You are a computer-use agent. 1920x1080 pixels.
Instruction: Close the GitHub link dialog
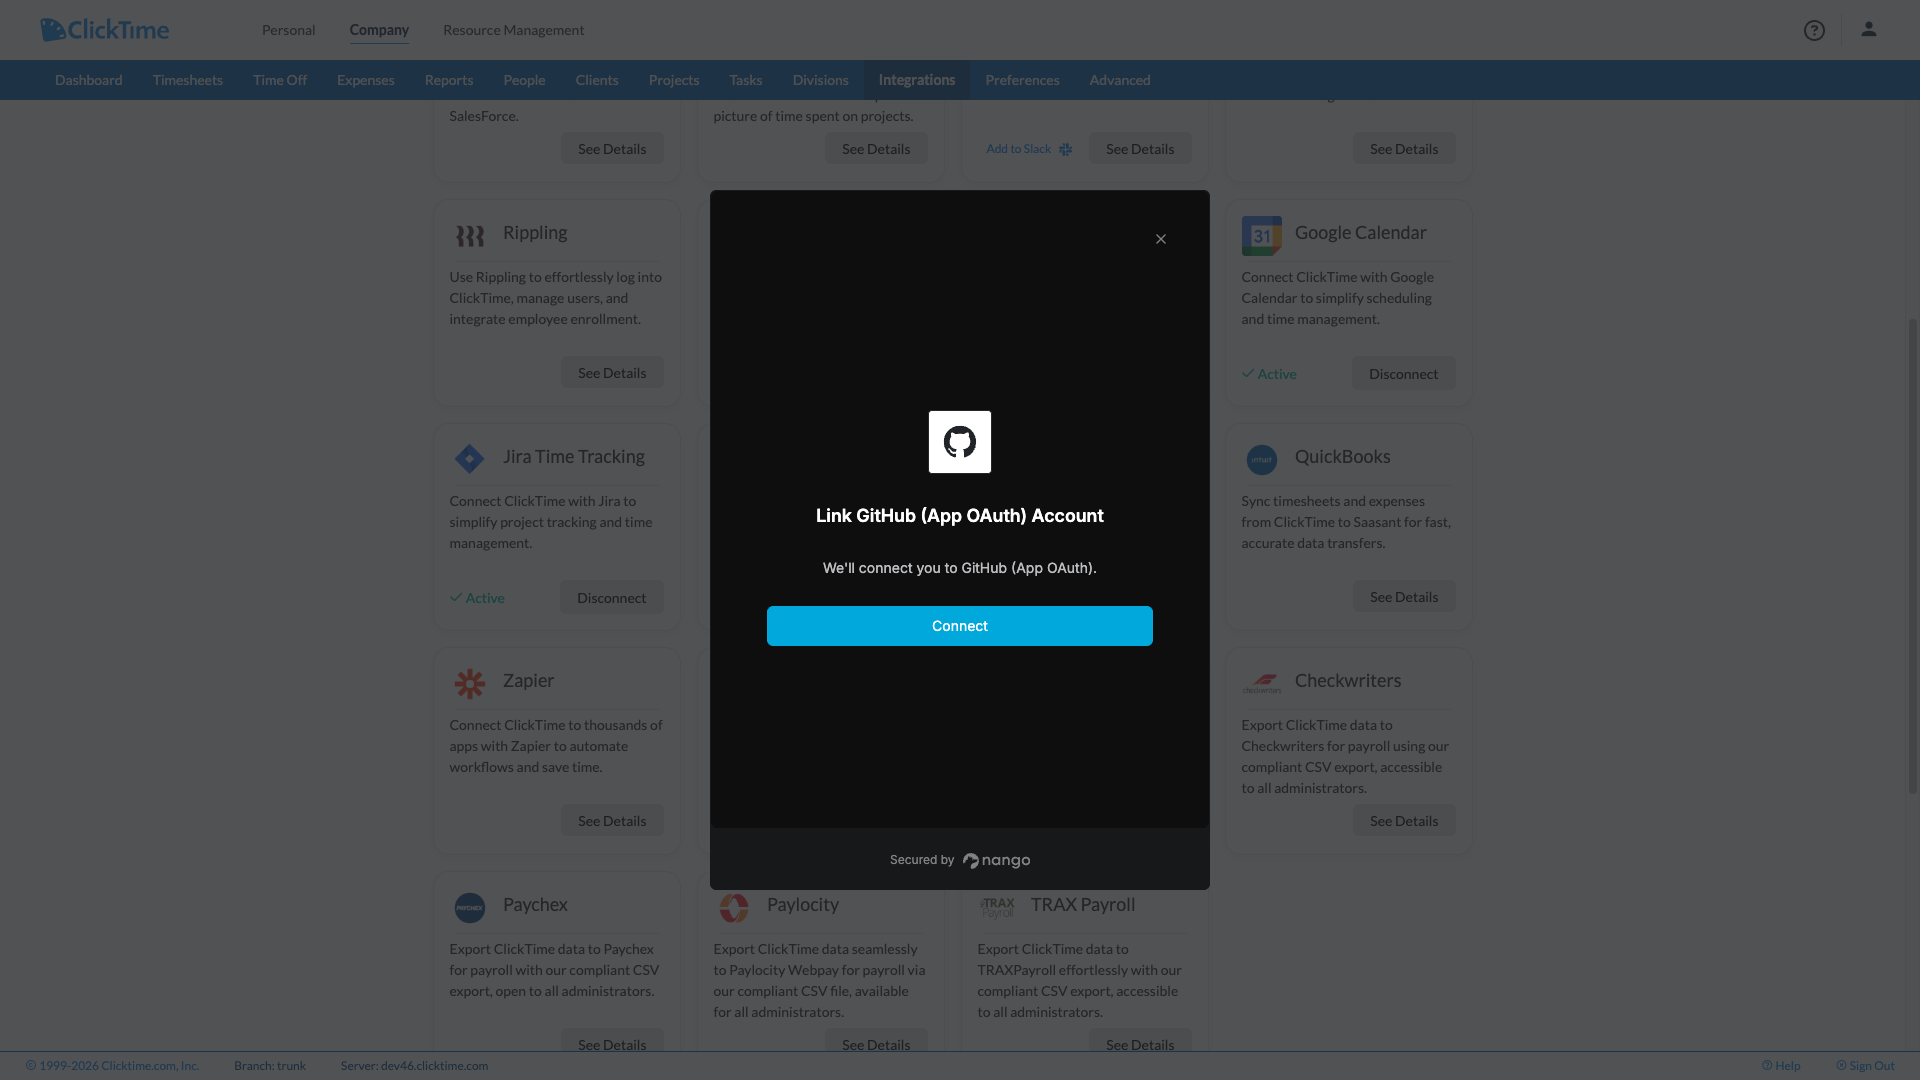pos(1161,239)
